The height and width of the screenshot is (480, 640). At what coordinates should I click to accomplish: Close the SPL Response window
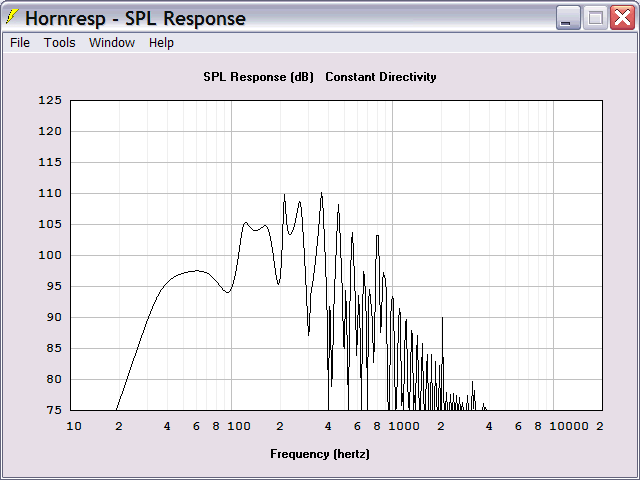click(x=622, y=18)
